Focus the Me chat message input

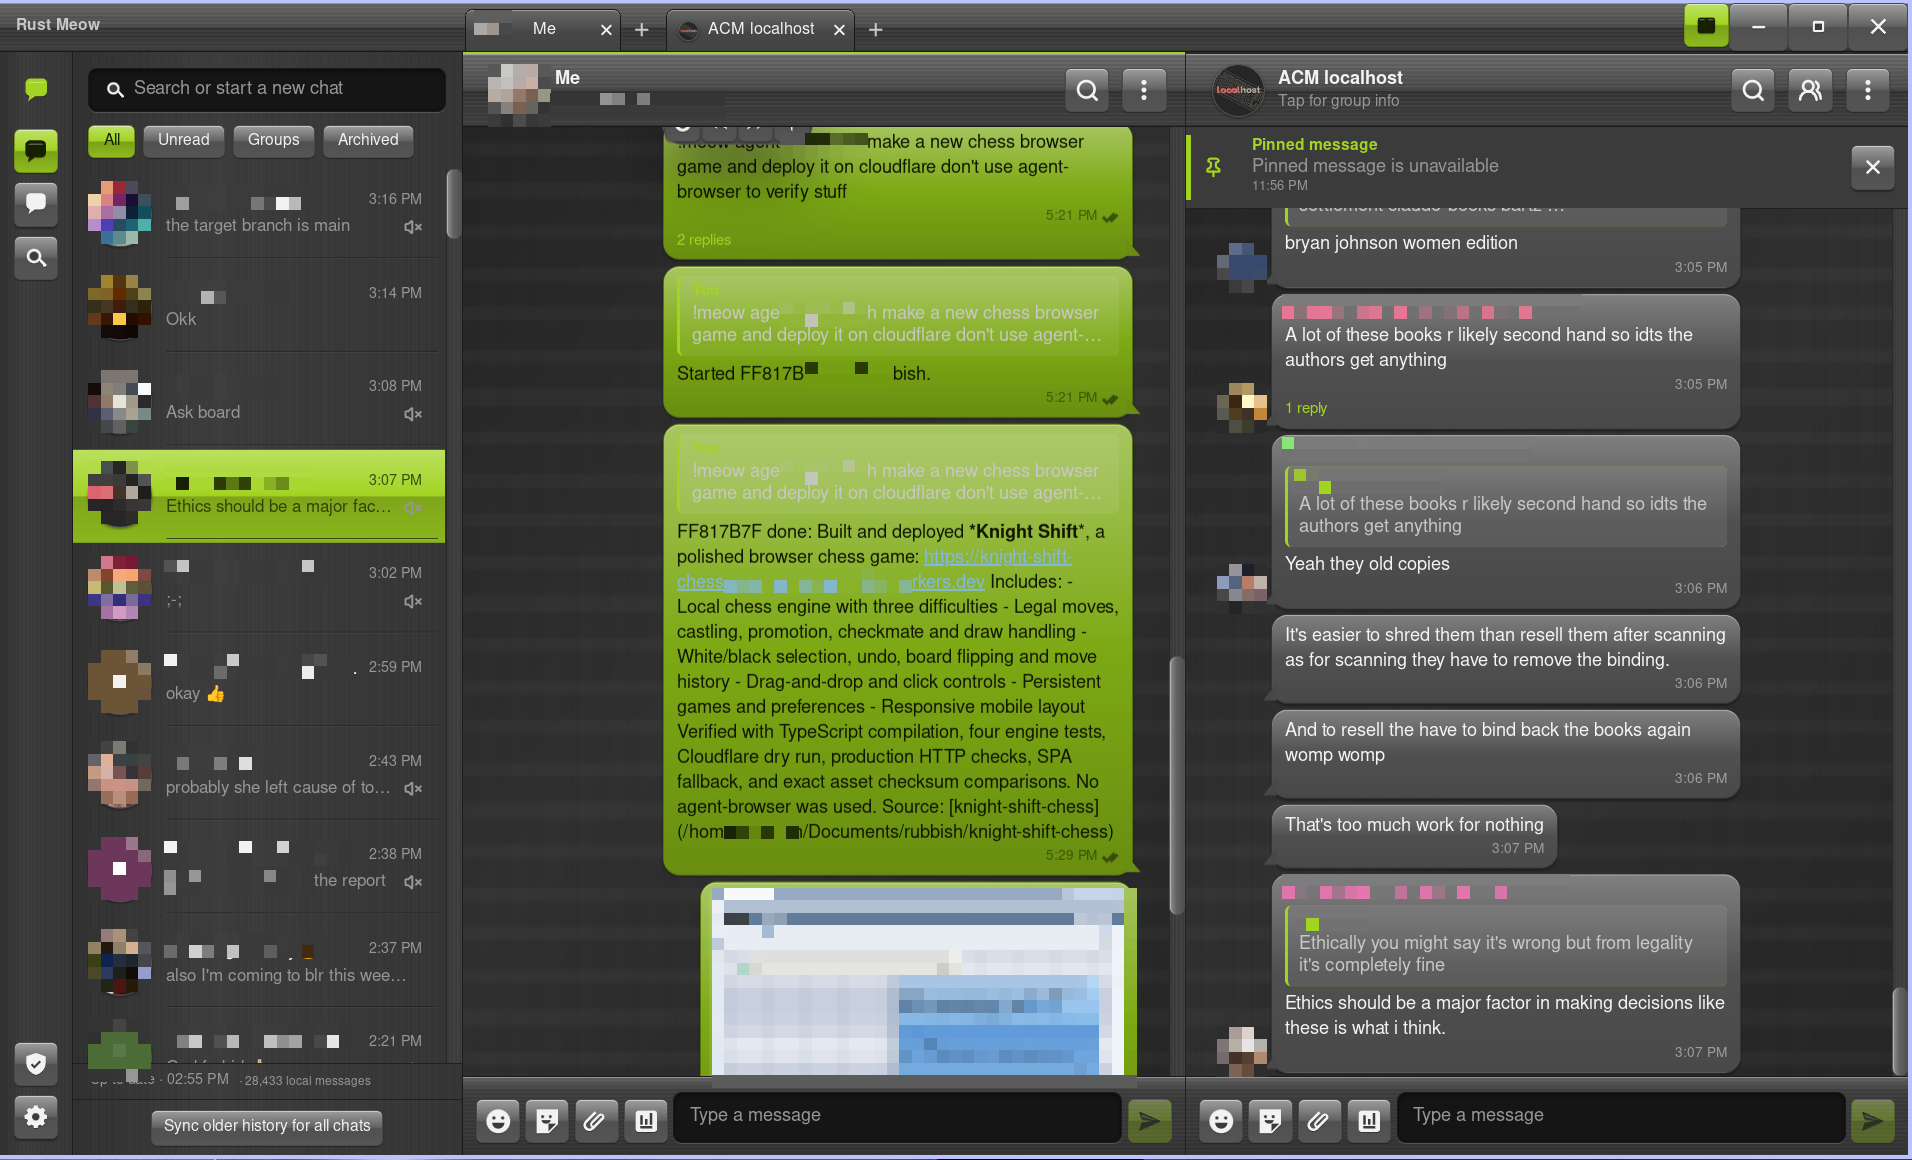[x=898, y=1117]
